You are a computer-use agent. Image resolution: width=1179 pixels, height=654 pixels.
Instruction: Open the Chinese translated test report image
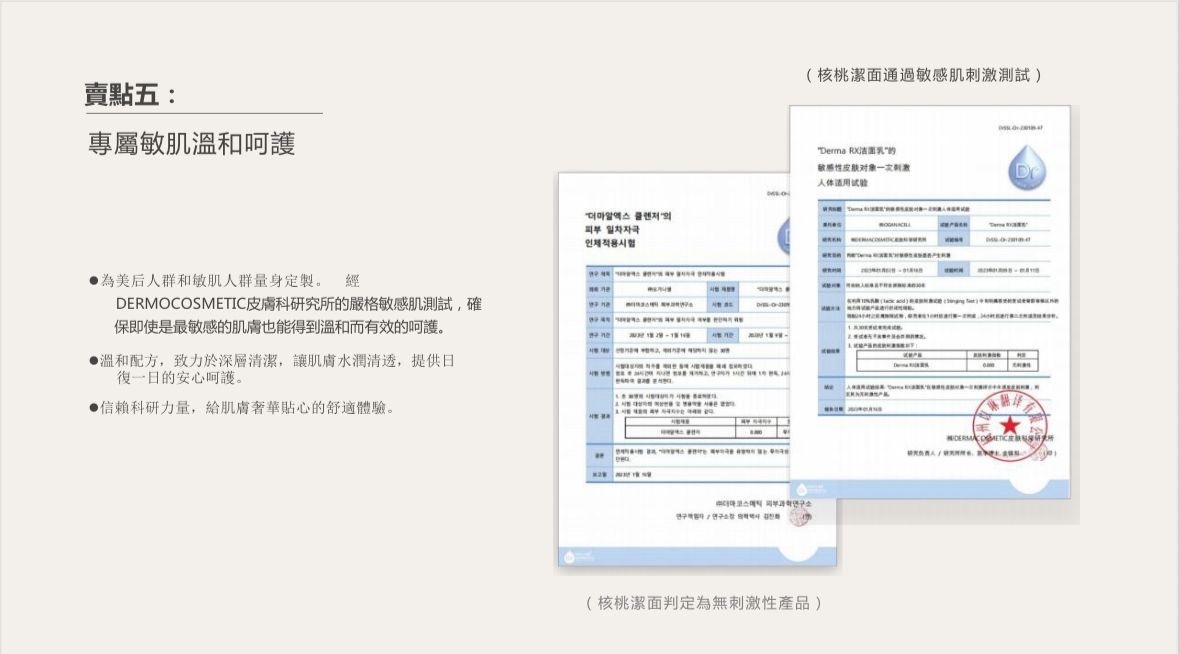click(929, 302)
